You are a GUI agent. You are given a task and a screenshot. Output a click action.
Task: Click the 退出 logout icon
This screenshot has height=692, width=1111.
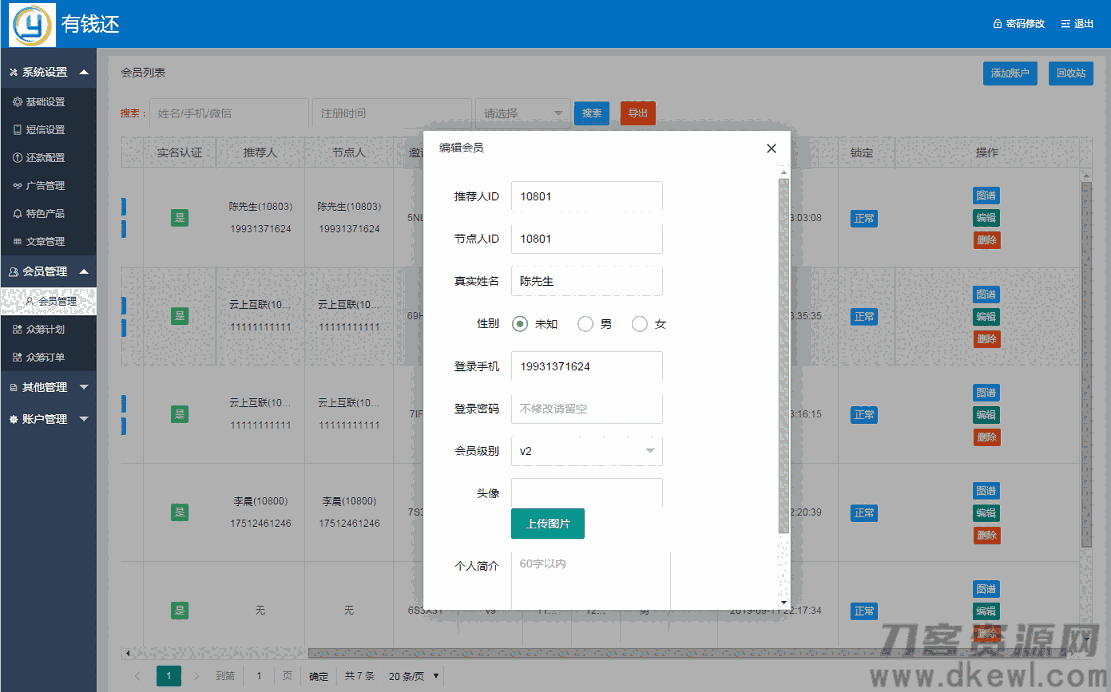click(x=1064, y=24)
